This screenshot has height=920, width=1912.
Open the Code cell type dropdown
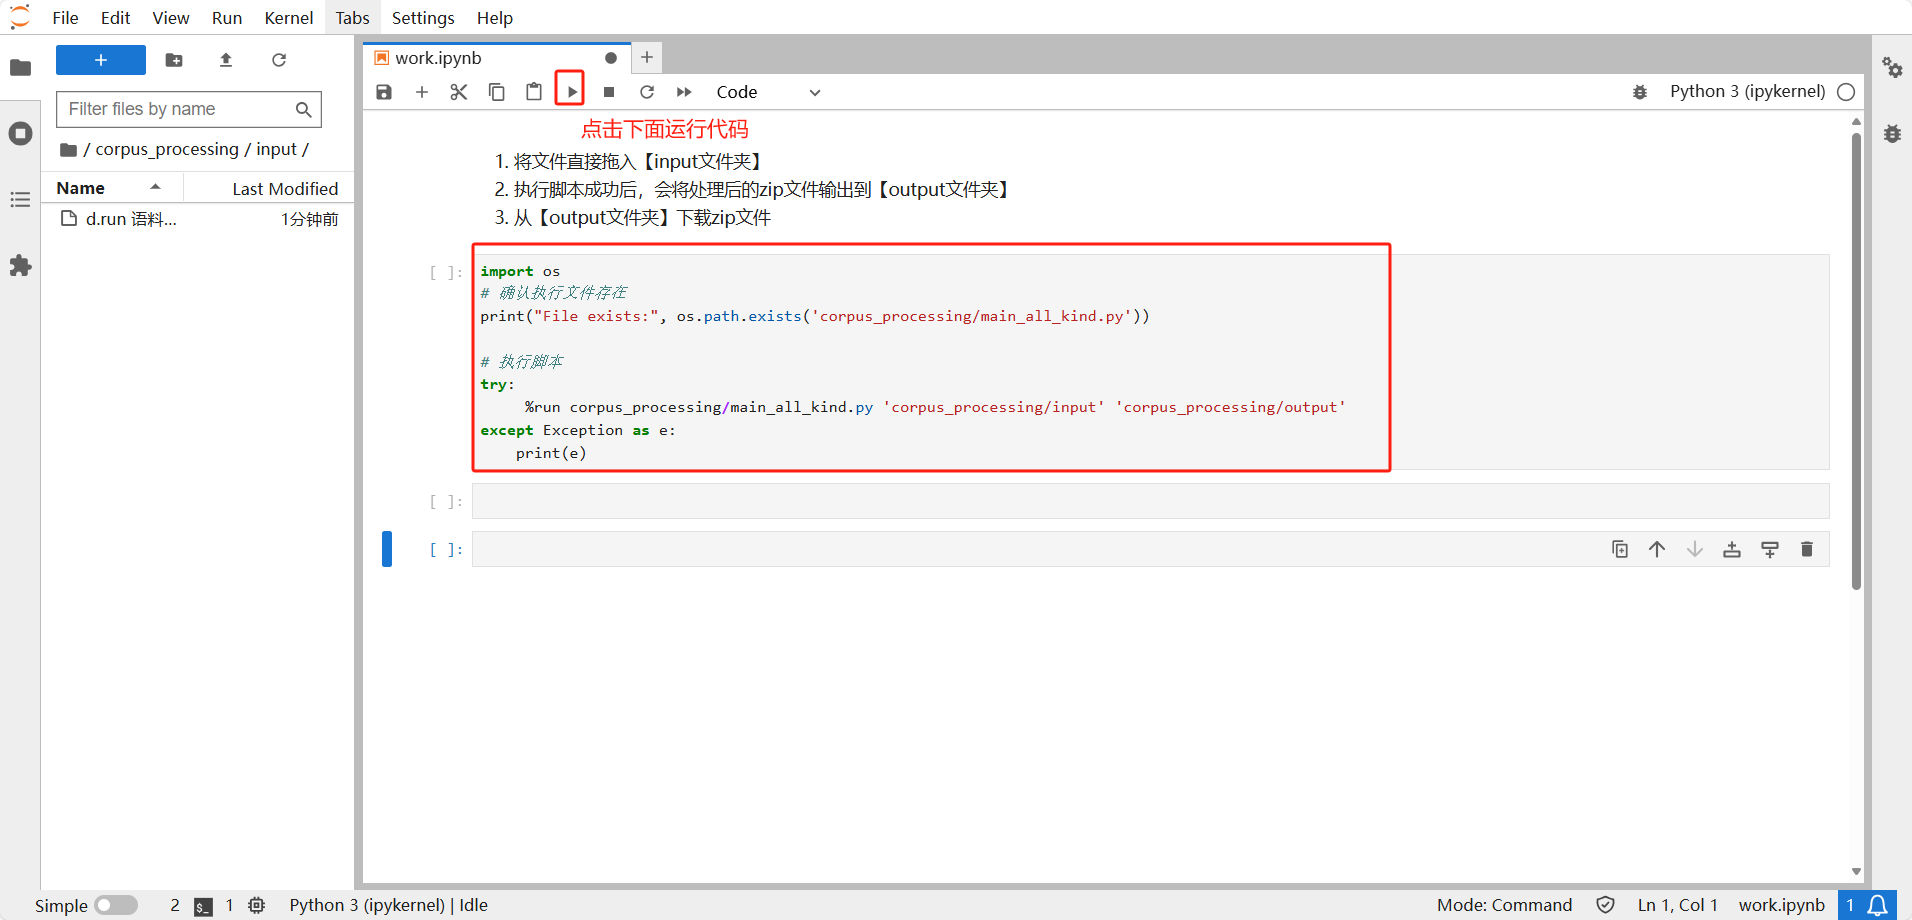point(768,92)
